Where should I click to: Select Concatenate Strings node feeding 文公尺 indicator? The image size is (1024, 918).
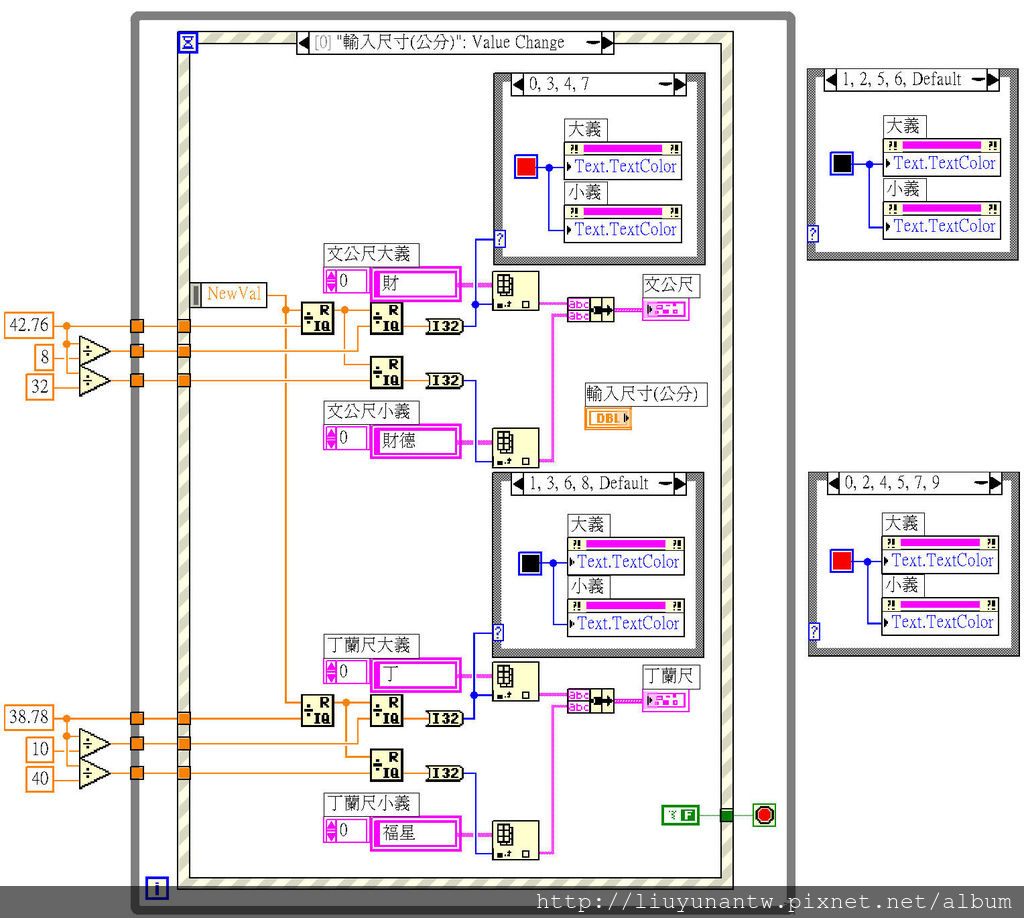[x=590, y=309]
